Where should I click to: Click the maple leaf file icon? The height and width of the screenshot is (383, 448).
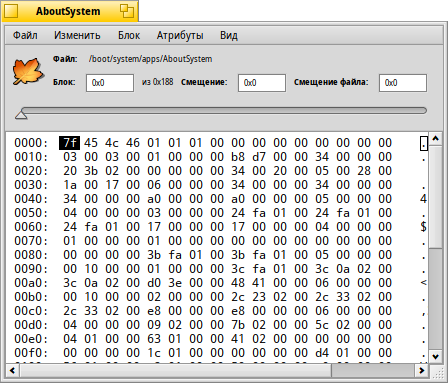[28, 71]
